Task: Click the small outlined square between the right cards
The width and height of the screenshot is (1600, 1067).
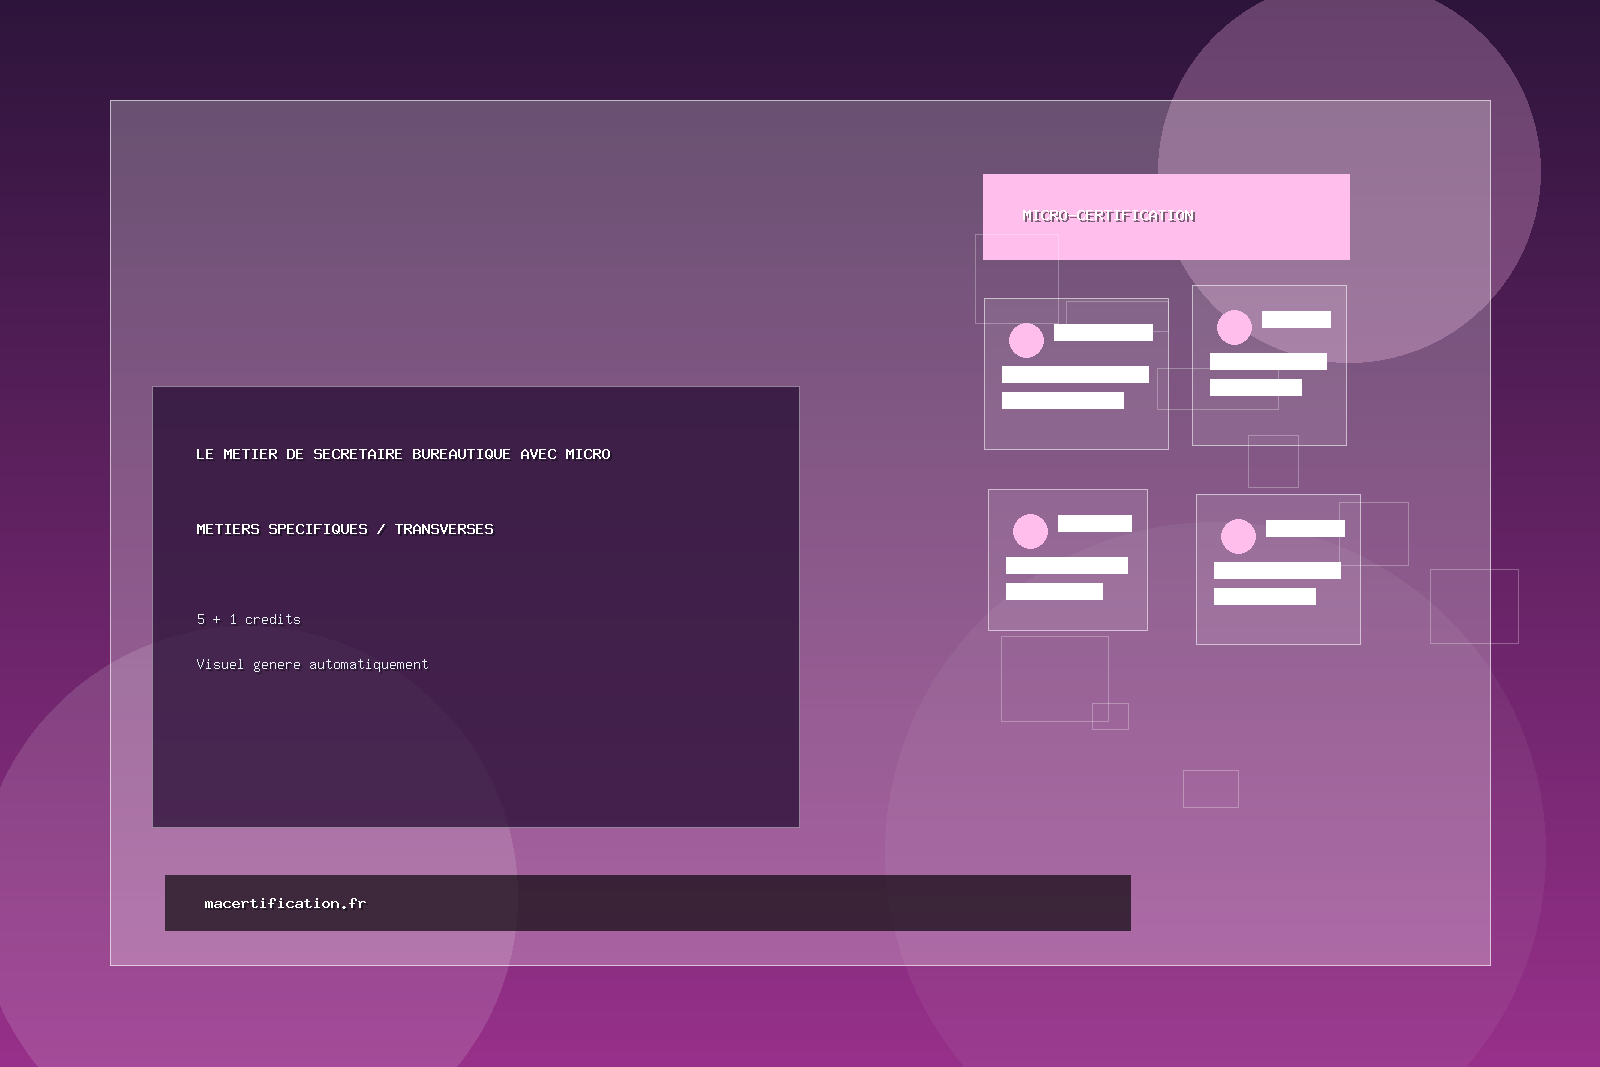Action: pyautogui.click(x=1273, y=461)
